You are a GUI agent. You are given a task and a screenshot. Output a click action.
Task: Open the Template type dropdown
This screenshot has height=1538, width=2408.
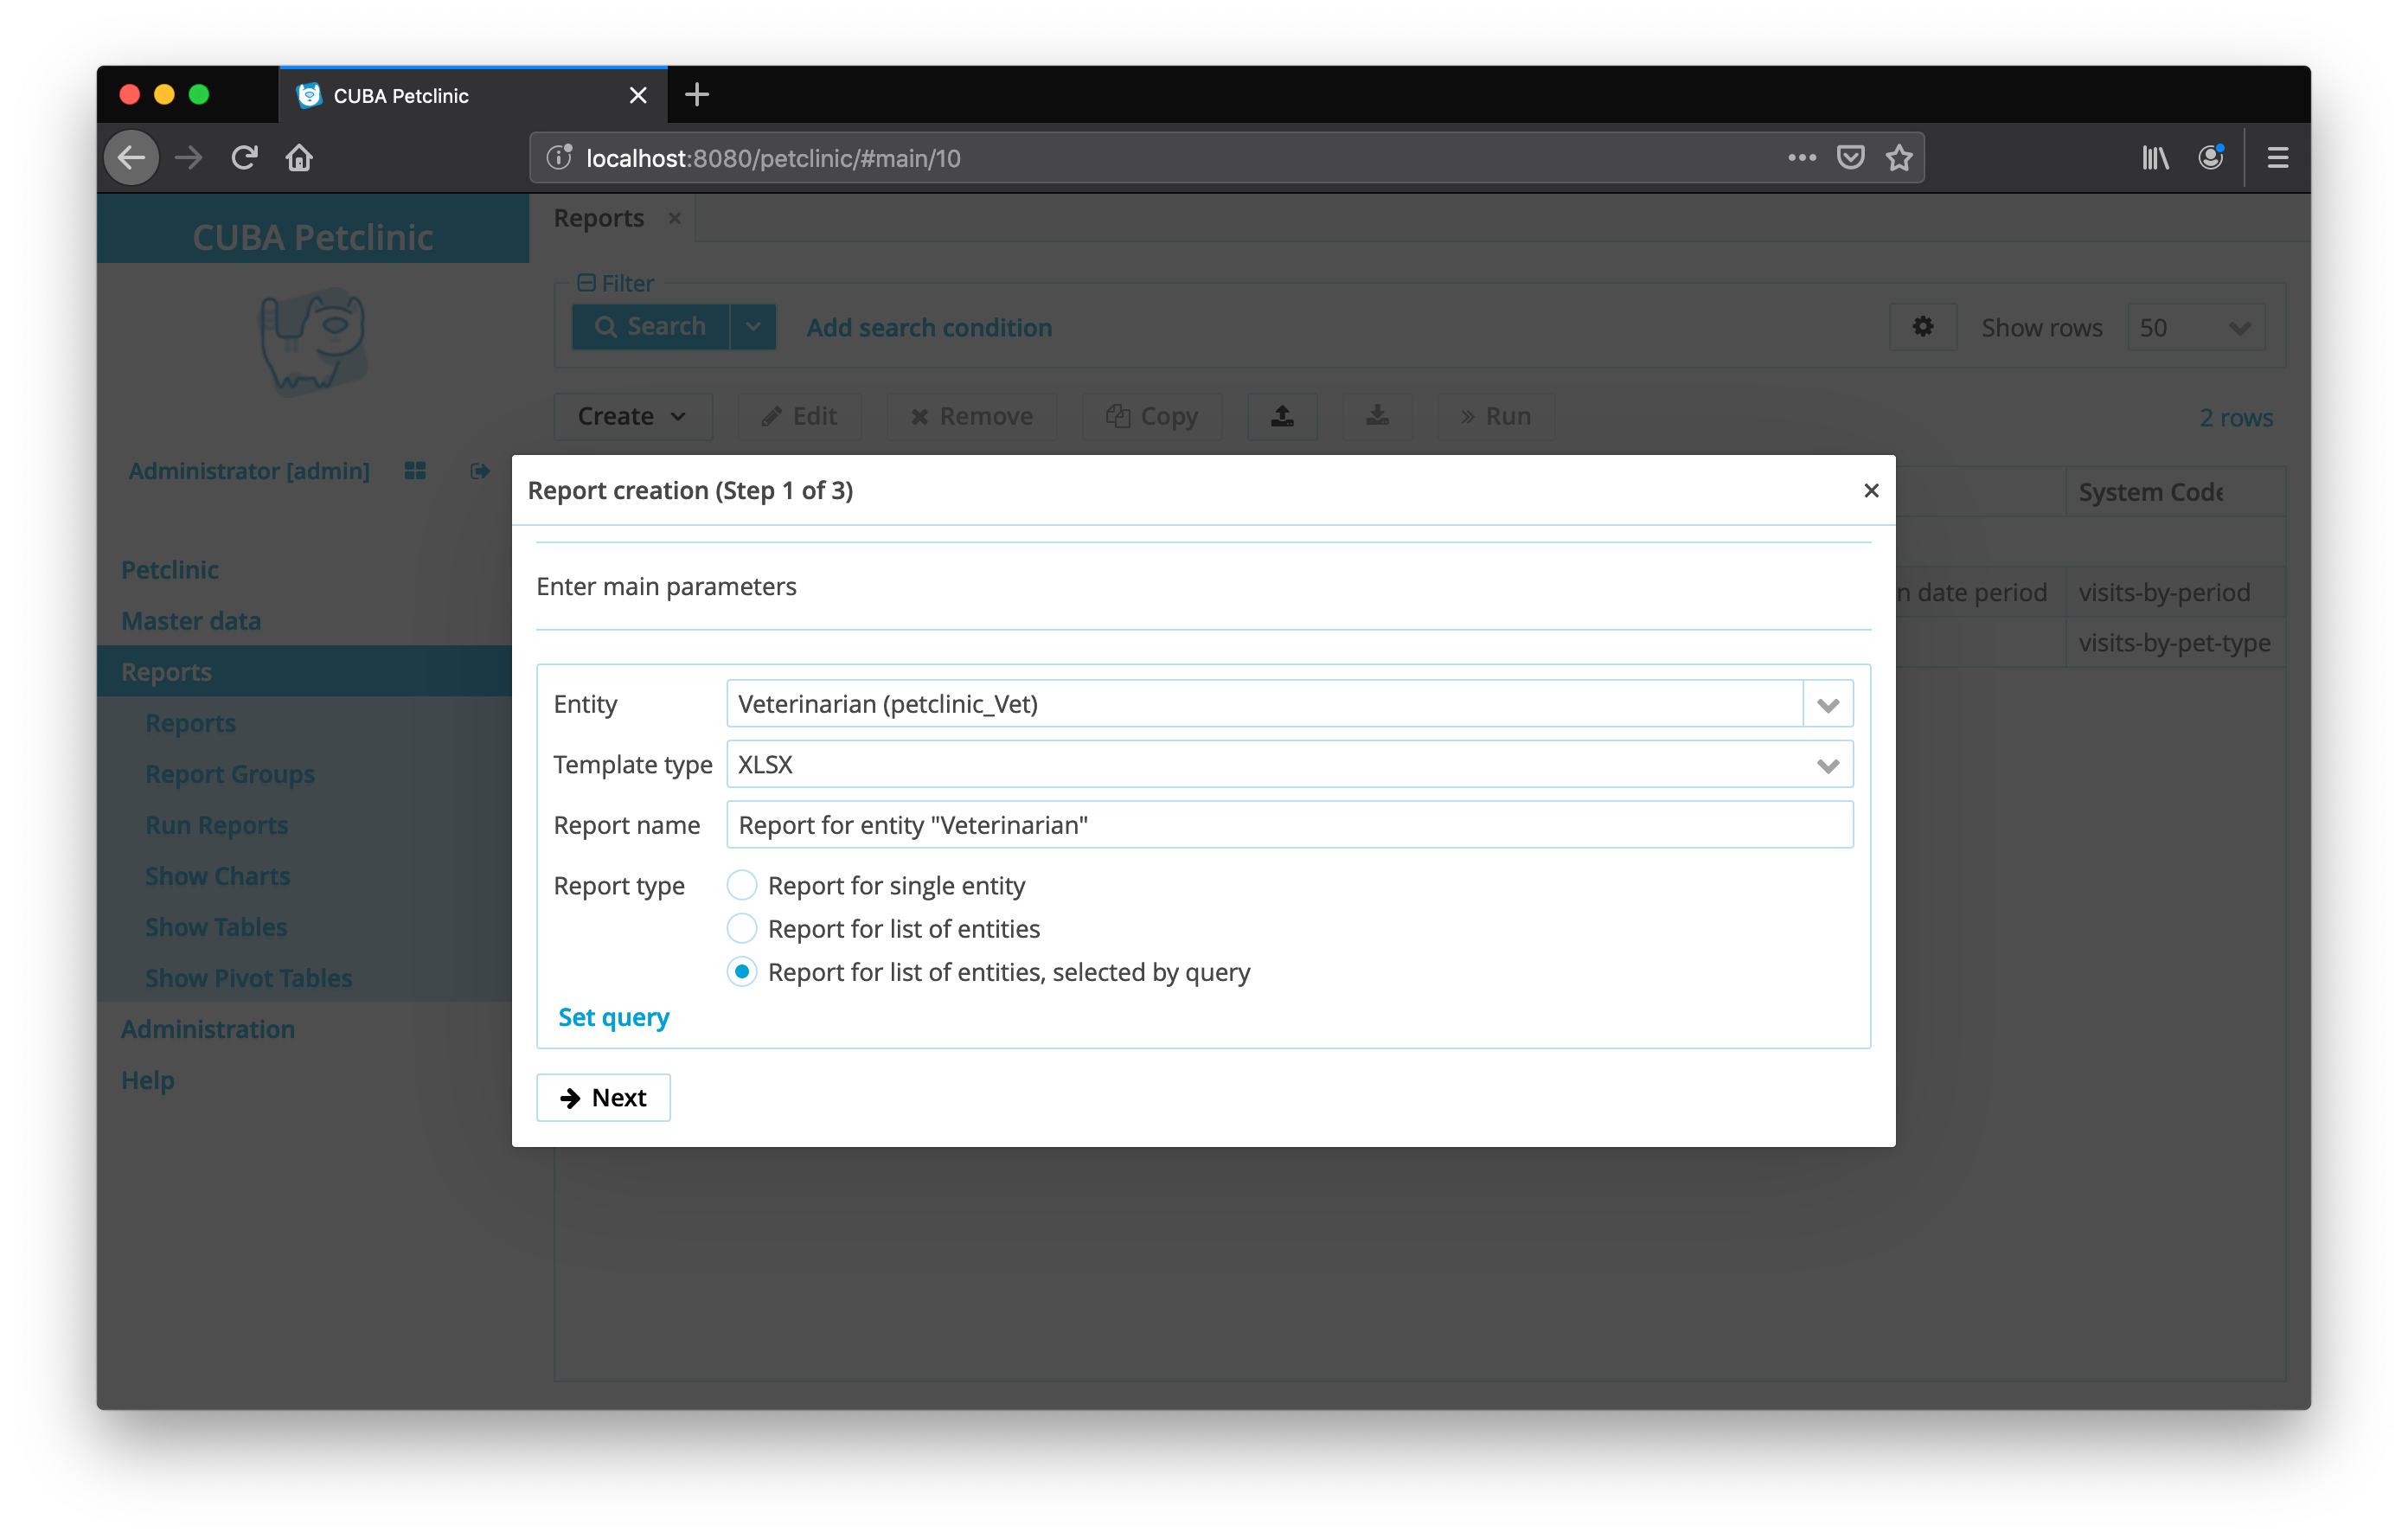pos(1827,765)
